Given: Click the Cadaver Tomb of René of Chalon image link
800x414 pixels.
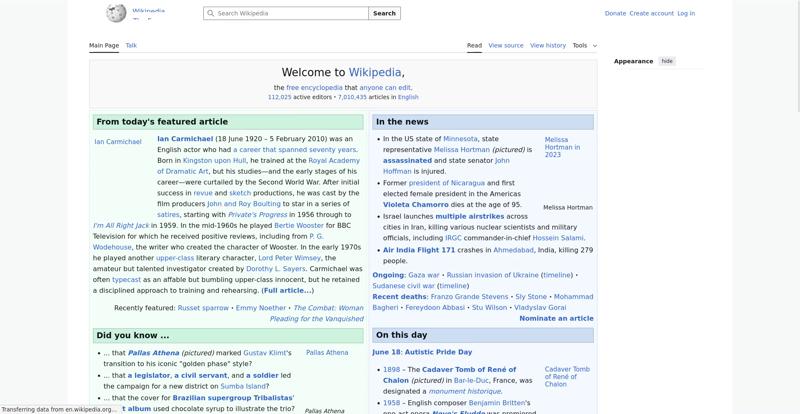Looking at the screenshot, I should (567, 377).
